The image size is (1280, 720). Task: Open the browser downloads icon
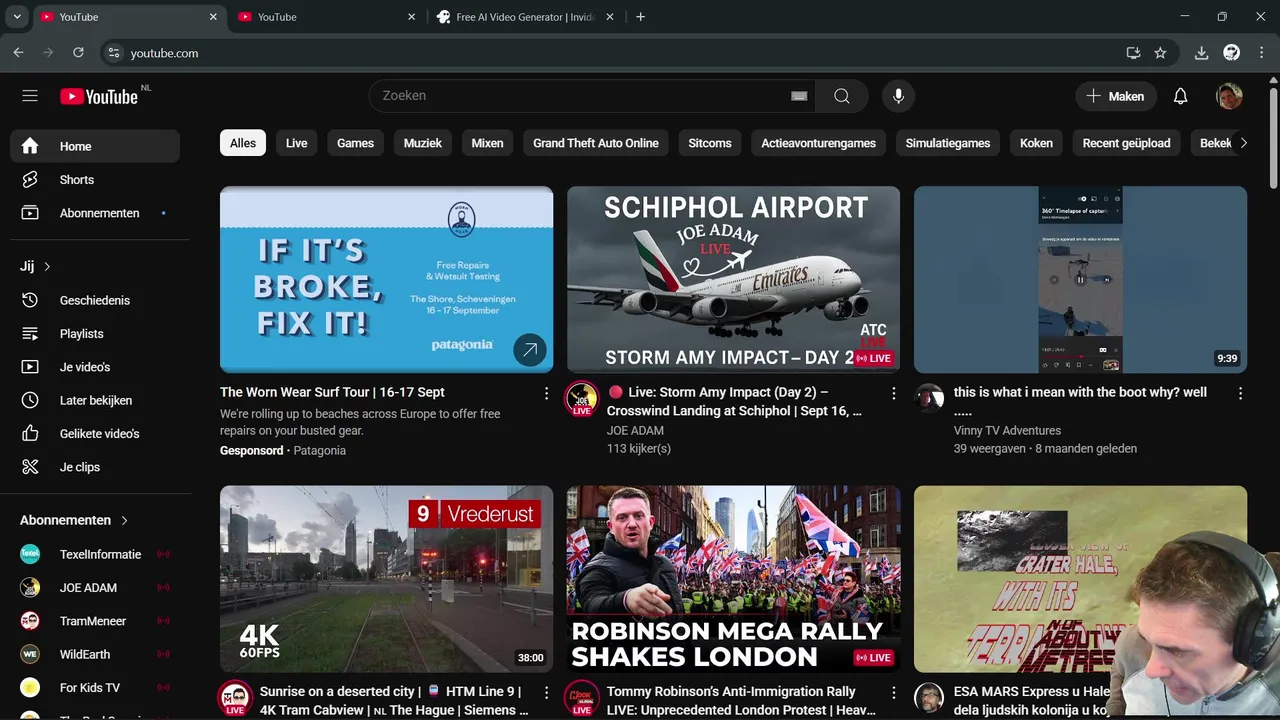[1202, 53]
